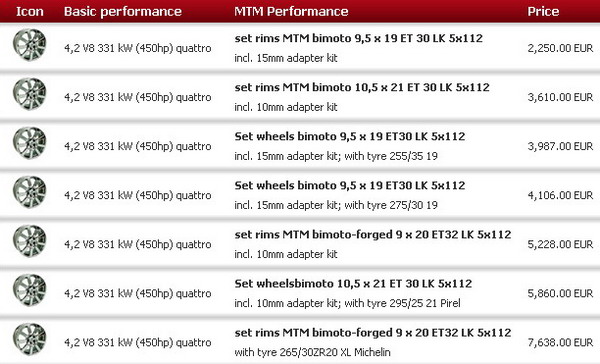
Task: Open bimoto-forged 9 x 20 with 10mm adapter kit
Action: point(373,234)
